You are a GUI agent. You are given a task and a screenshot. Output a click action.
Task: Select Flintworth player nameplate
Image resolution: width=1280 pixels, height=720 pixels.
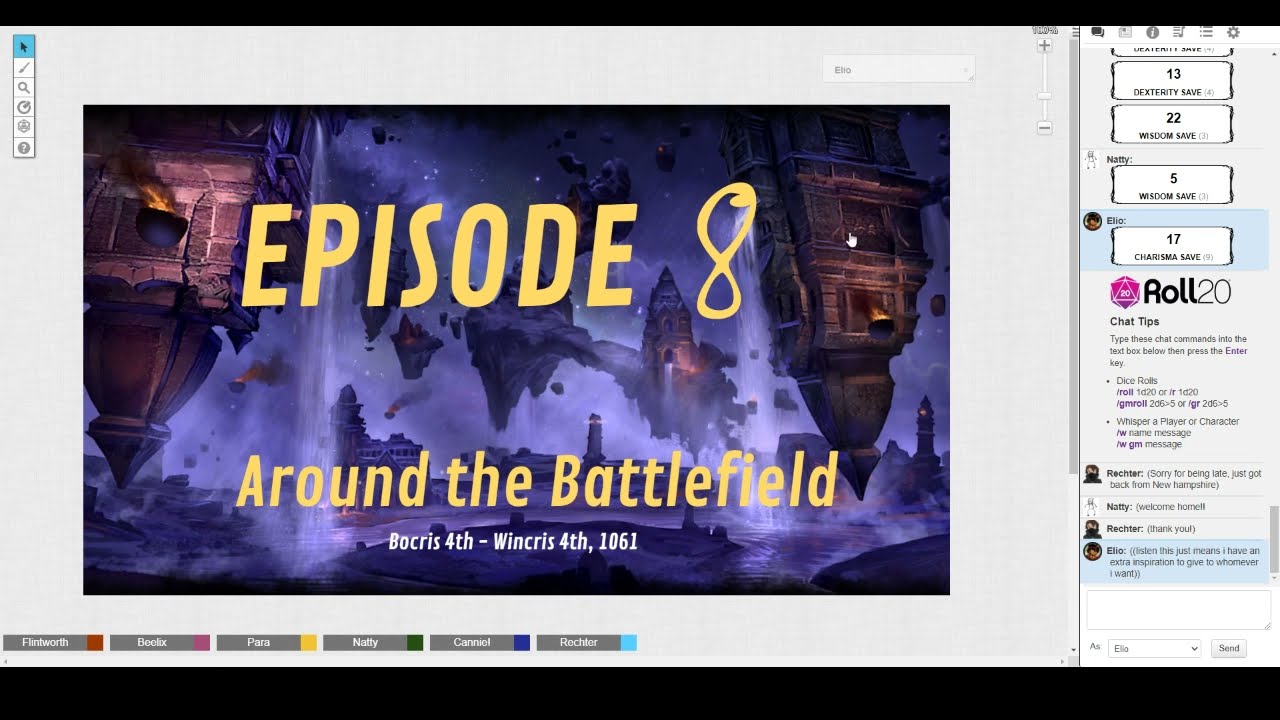point(45,642)
